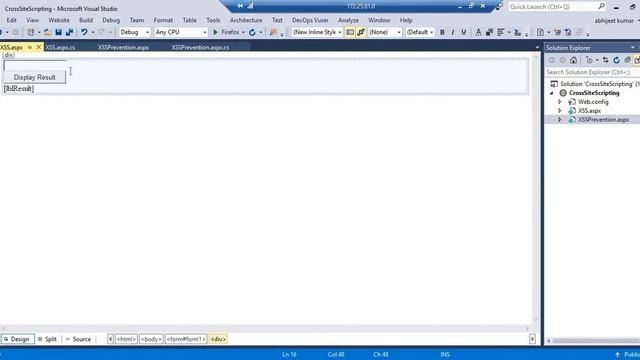The image size is (640, 360).
Task: Open the Build menu
Action: click(x=86, y=20)
